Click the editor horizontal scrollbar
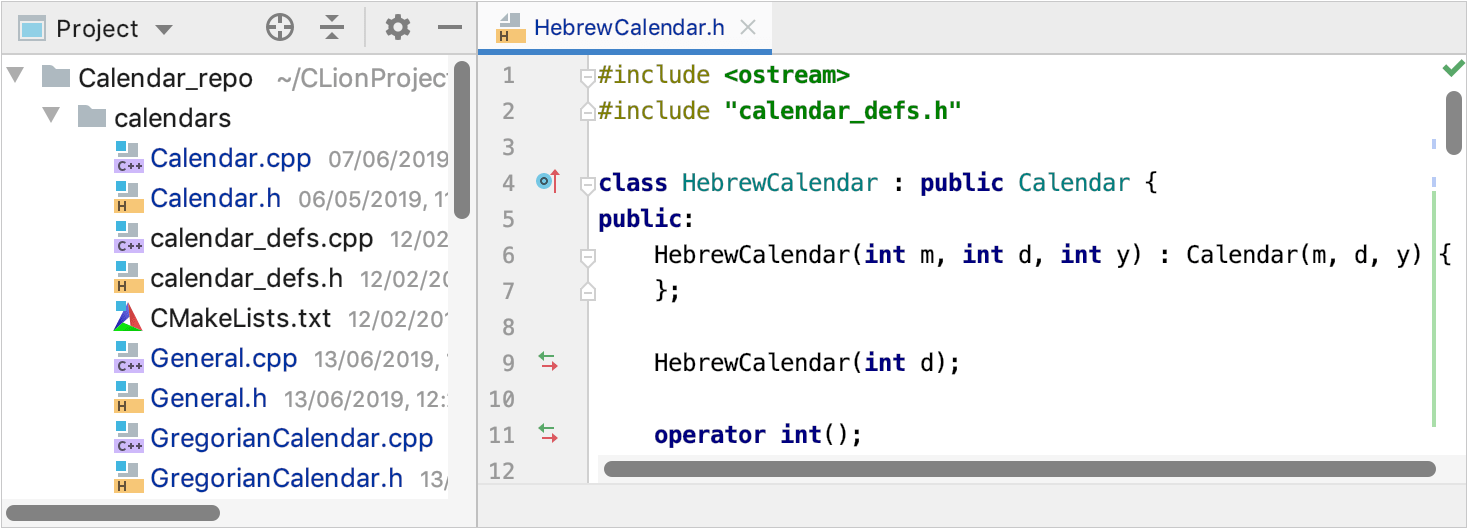 coord(1020,468)
